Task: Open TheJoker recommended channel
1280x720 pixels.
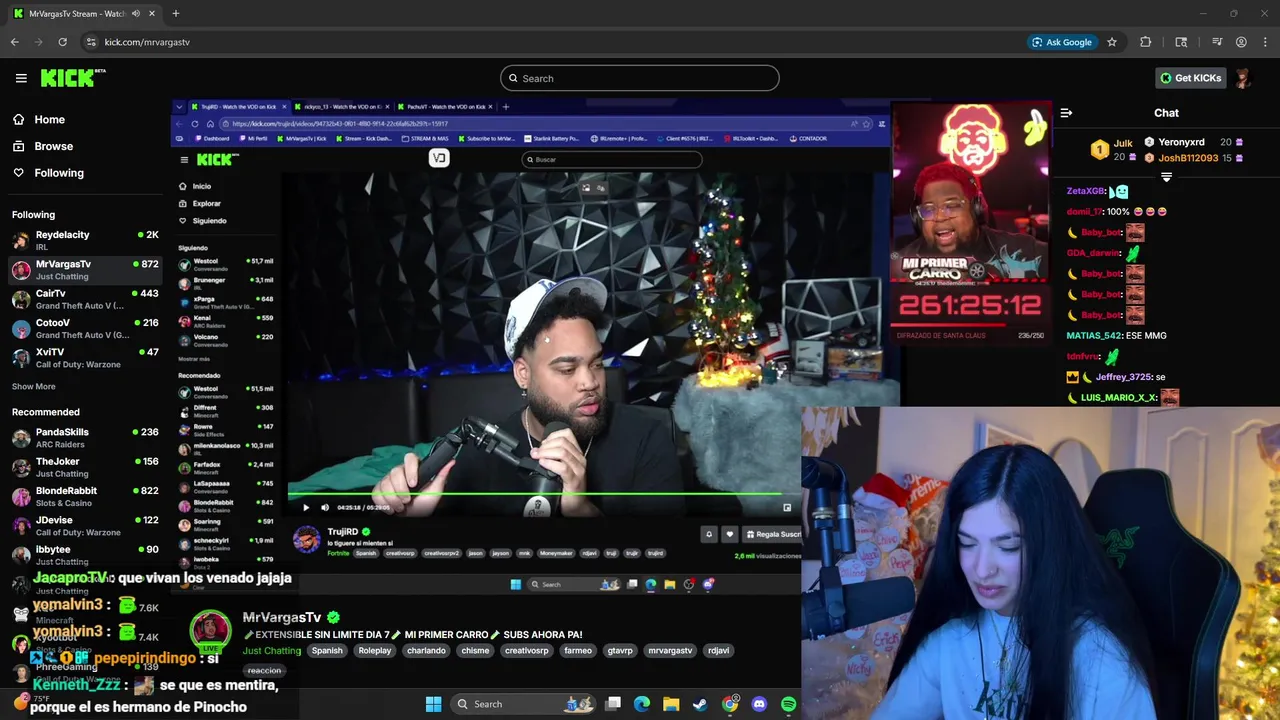Action: [x=85, y=467]
